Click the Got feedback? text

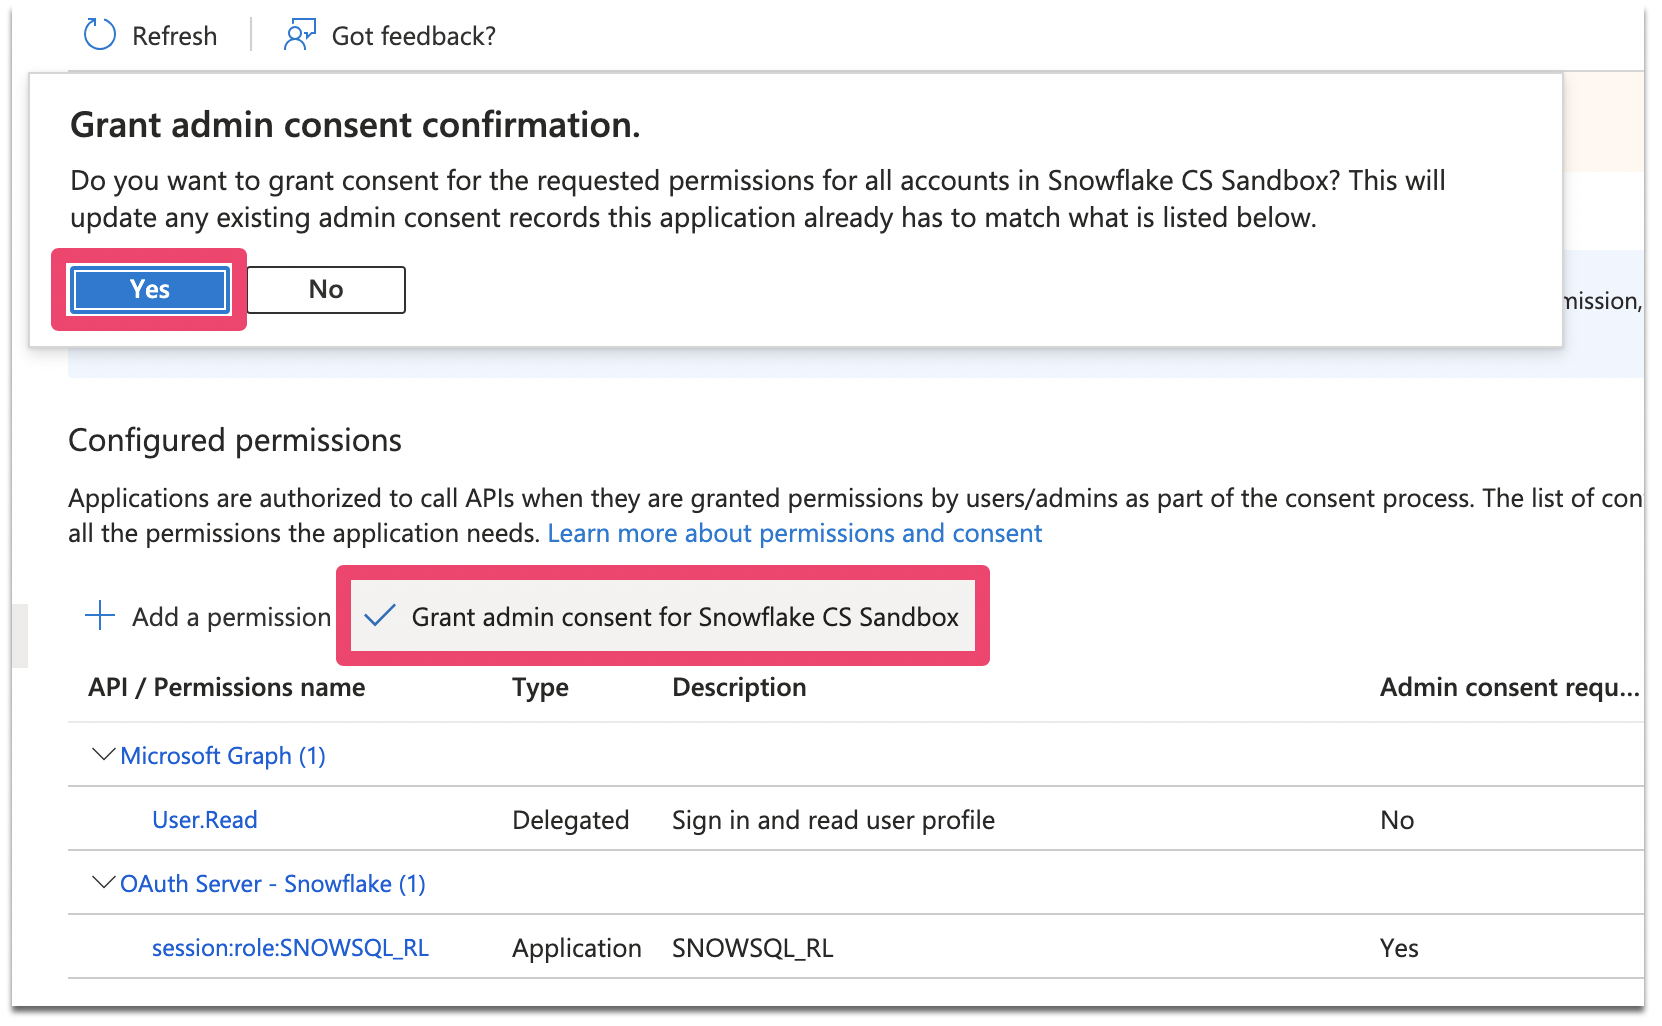coord(413,36)
